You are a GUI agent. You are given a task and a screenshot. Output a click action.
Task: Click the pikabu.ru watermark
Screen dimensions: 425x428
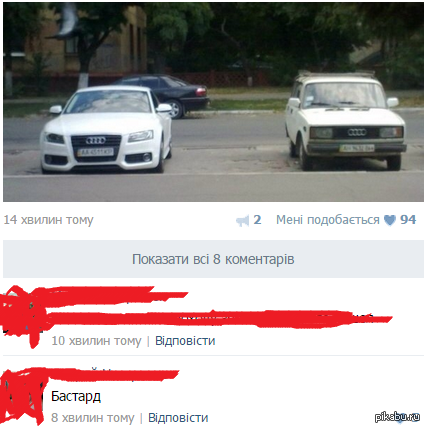(397, 417)
